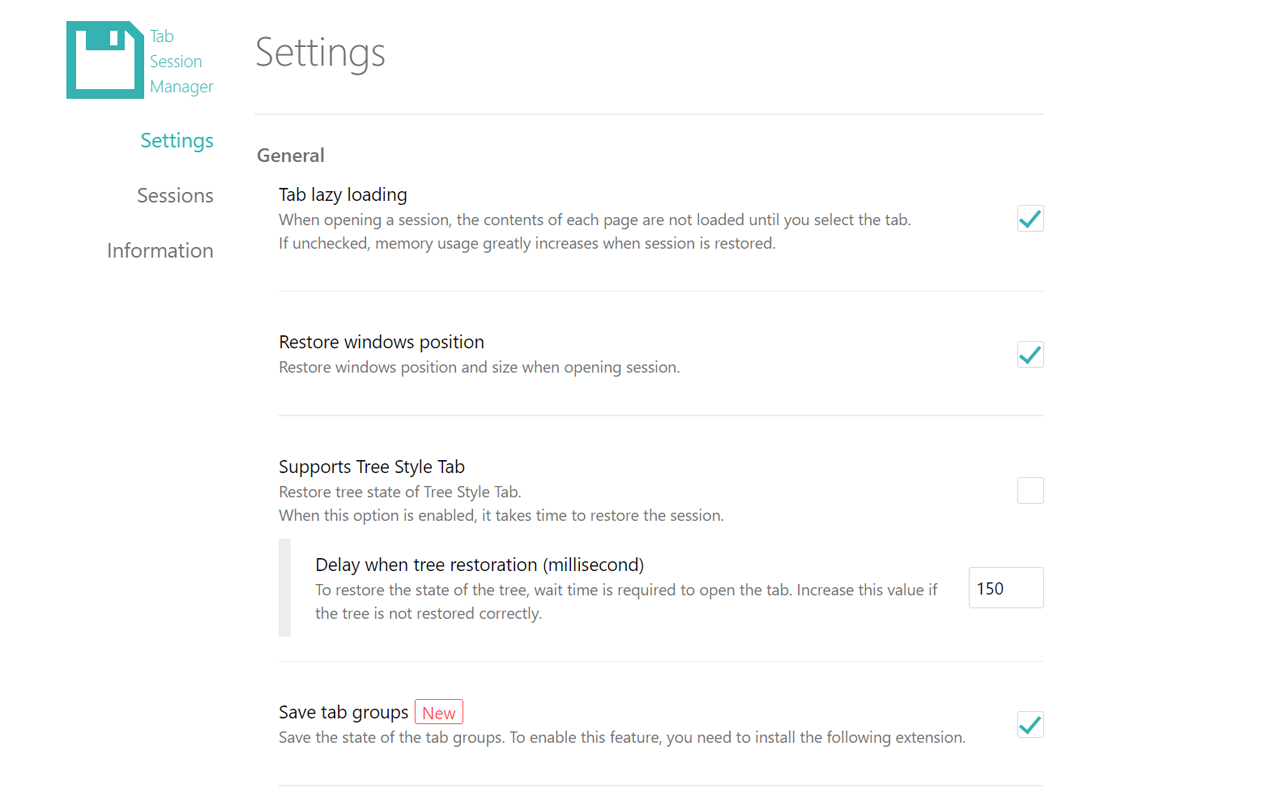Screen dimensions: 1280x800
Task: Select the Sessions sidebar entry
Action: (175, 195)
